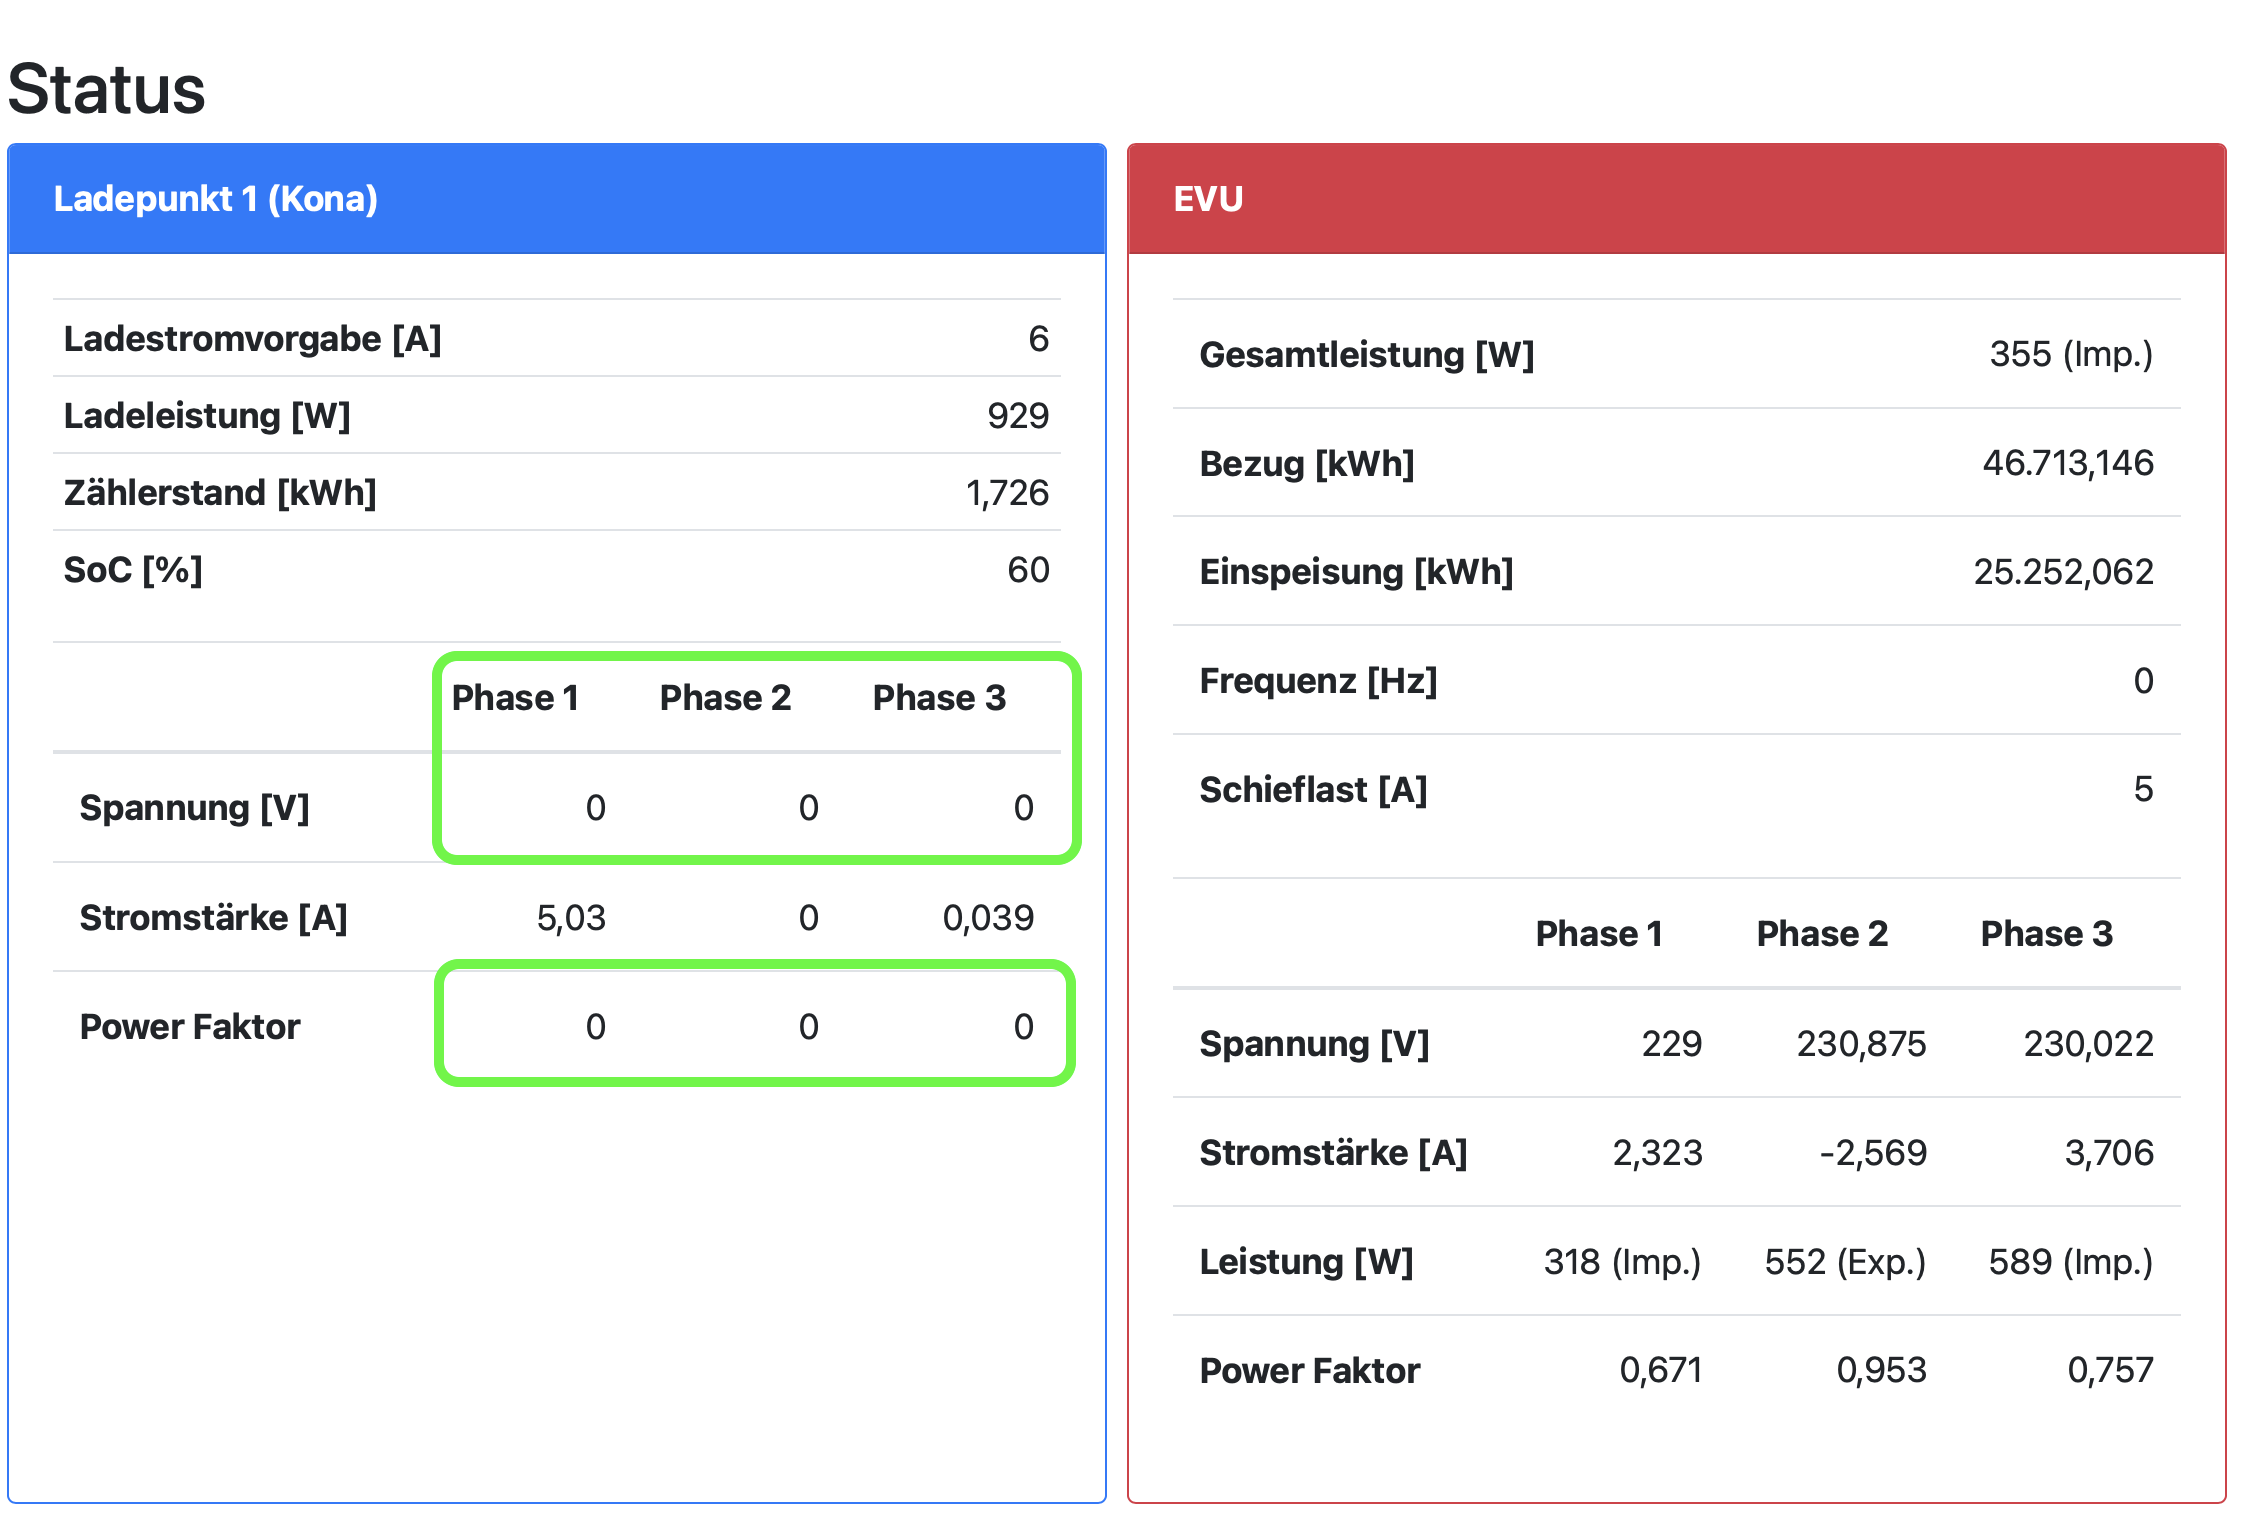The width and height of the screenshot is (2242, 1516).
Task: Click EVU Leistung value 552 (Exp.)
Action: [x=1844, y=1262]
